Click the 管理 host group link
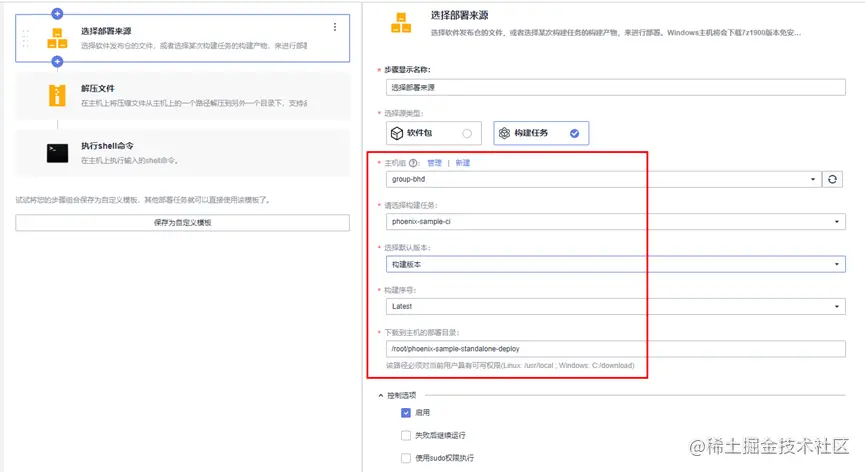Screen dimensions: 865x472 435,163
